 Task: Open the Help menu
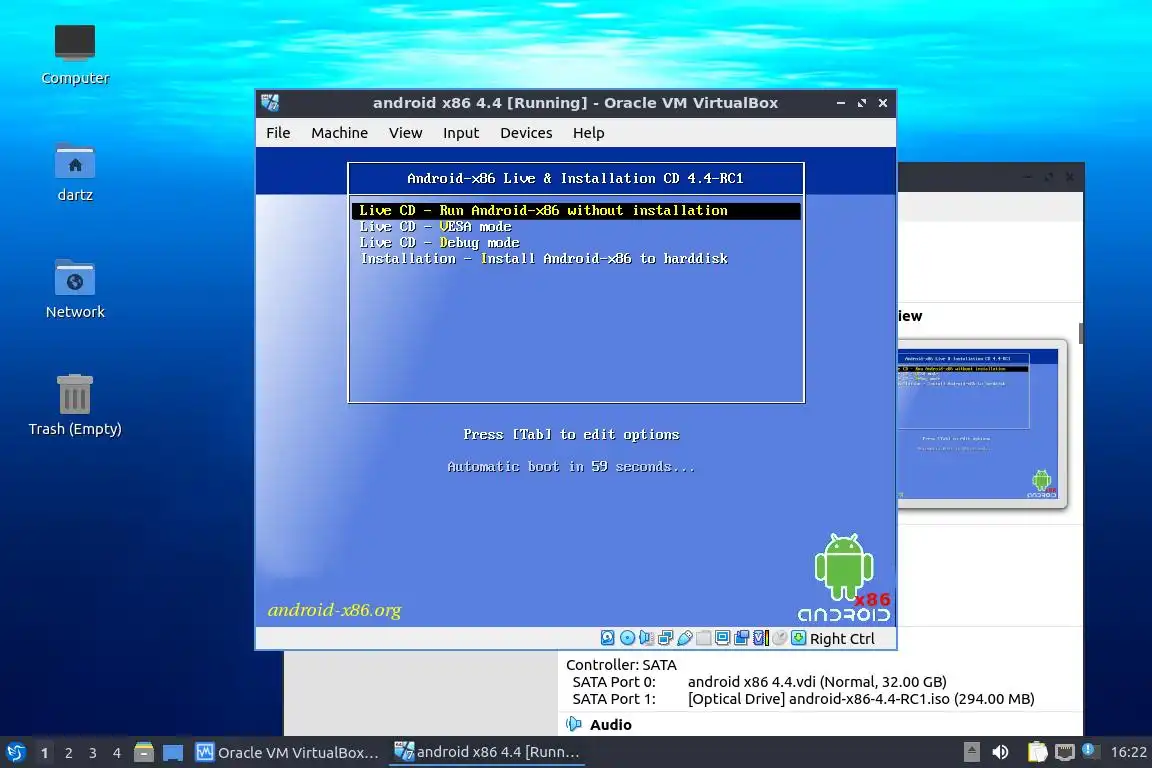(588, 133)
